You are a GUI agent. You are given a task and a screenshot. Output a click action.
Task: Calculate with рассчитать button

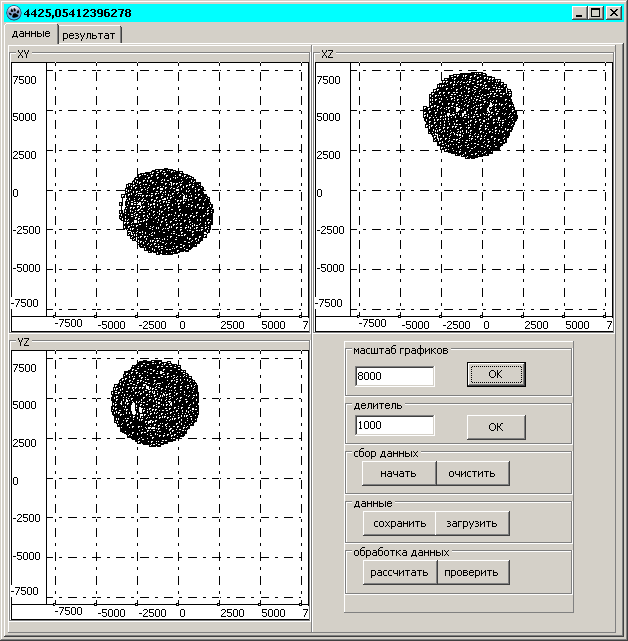click(x=399, y=572)
